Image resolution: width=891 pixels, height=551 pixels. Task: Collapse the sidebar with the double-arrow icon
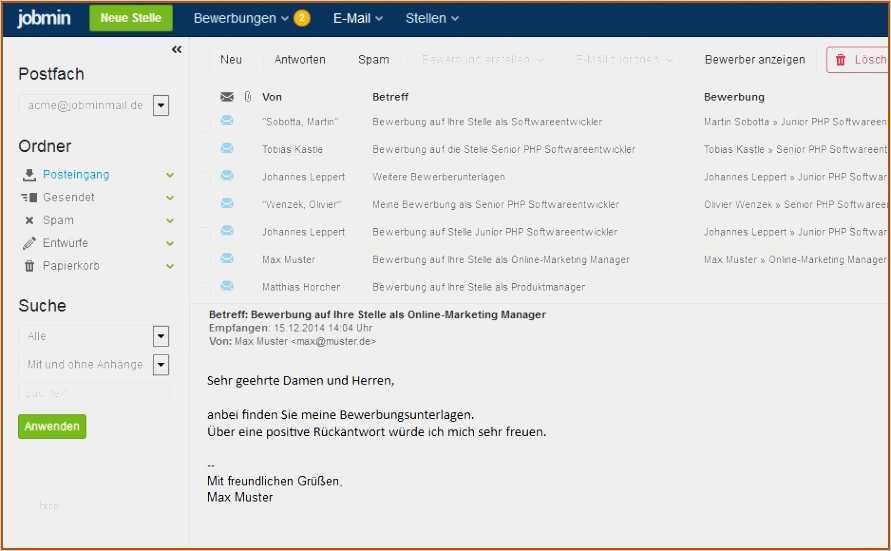click(176, 49)
